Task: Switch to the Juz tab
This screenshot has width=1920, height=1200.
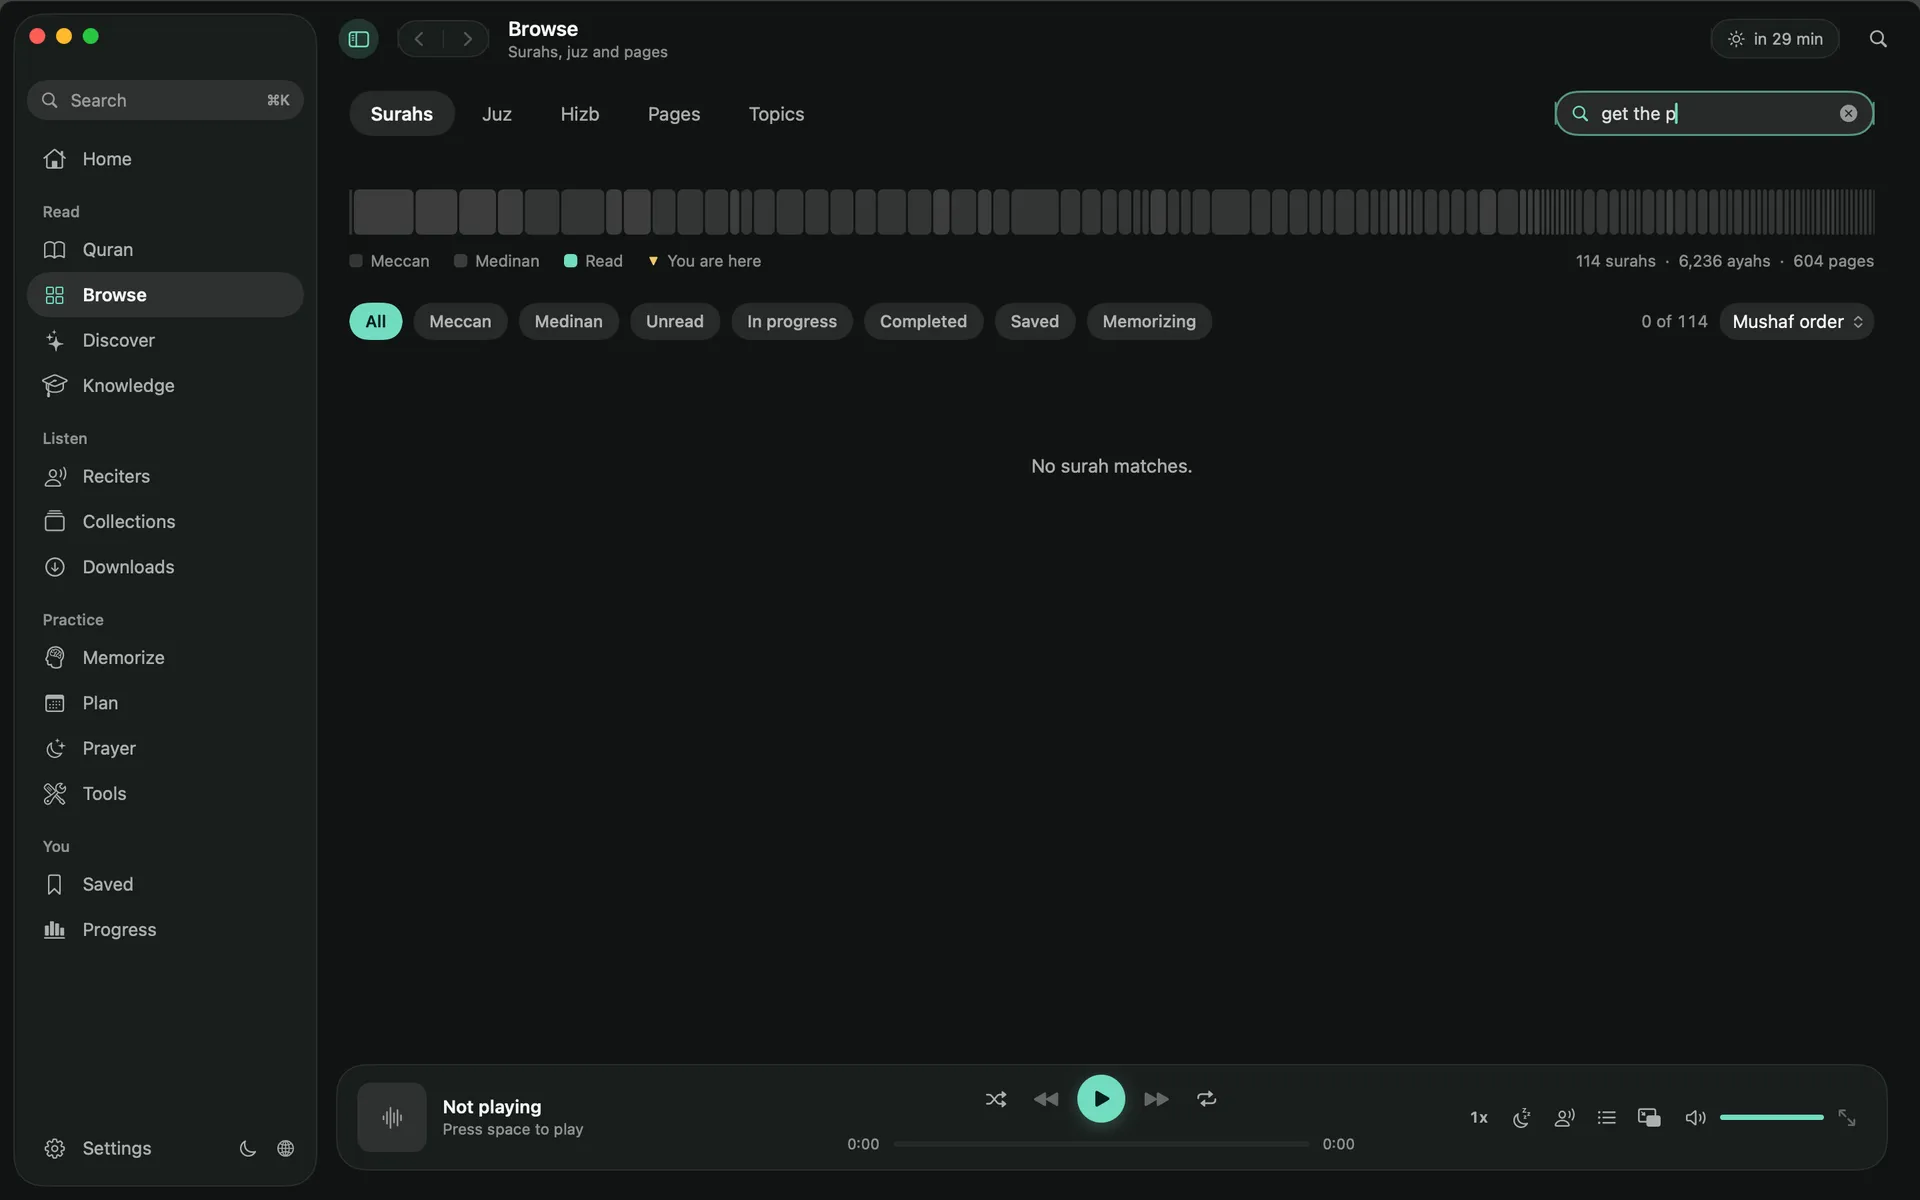Action: pyautogui.click(x=497, y=114)
